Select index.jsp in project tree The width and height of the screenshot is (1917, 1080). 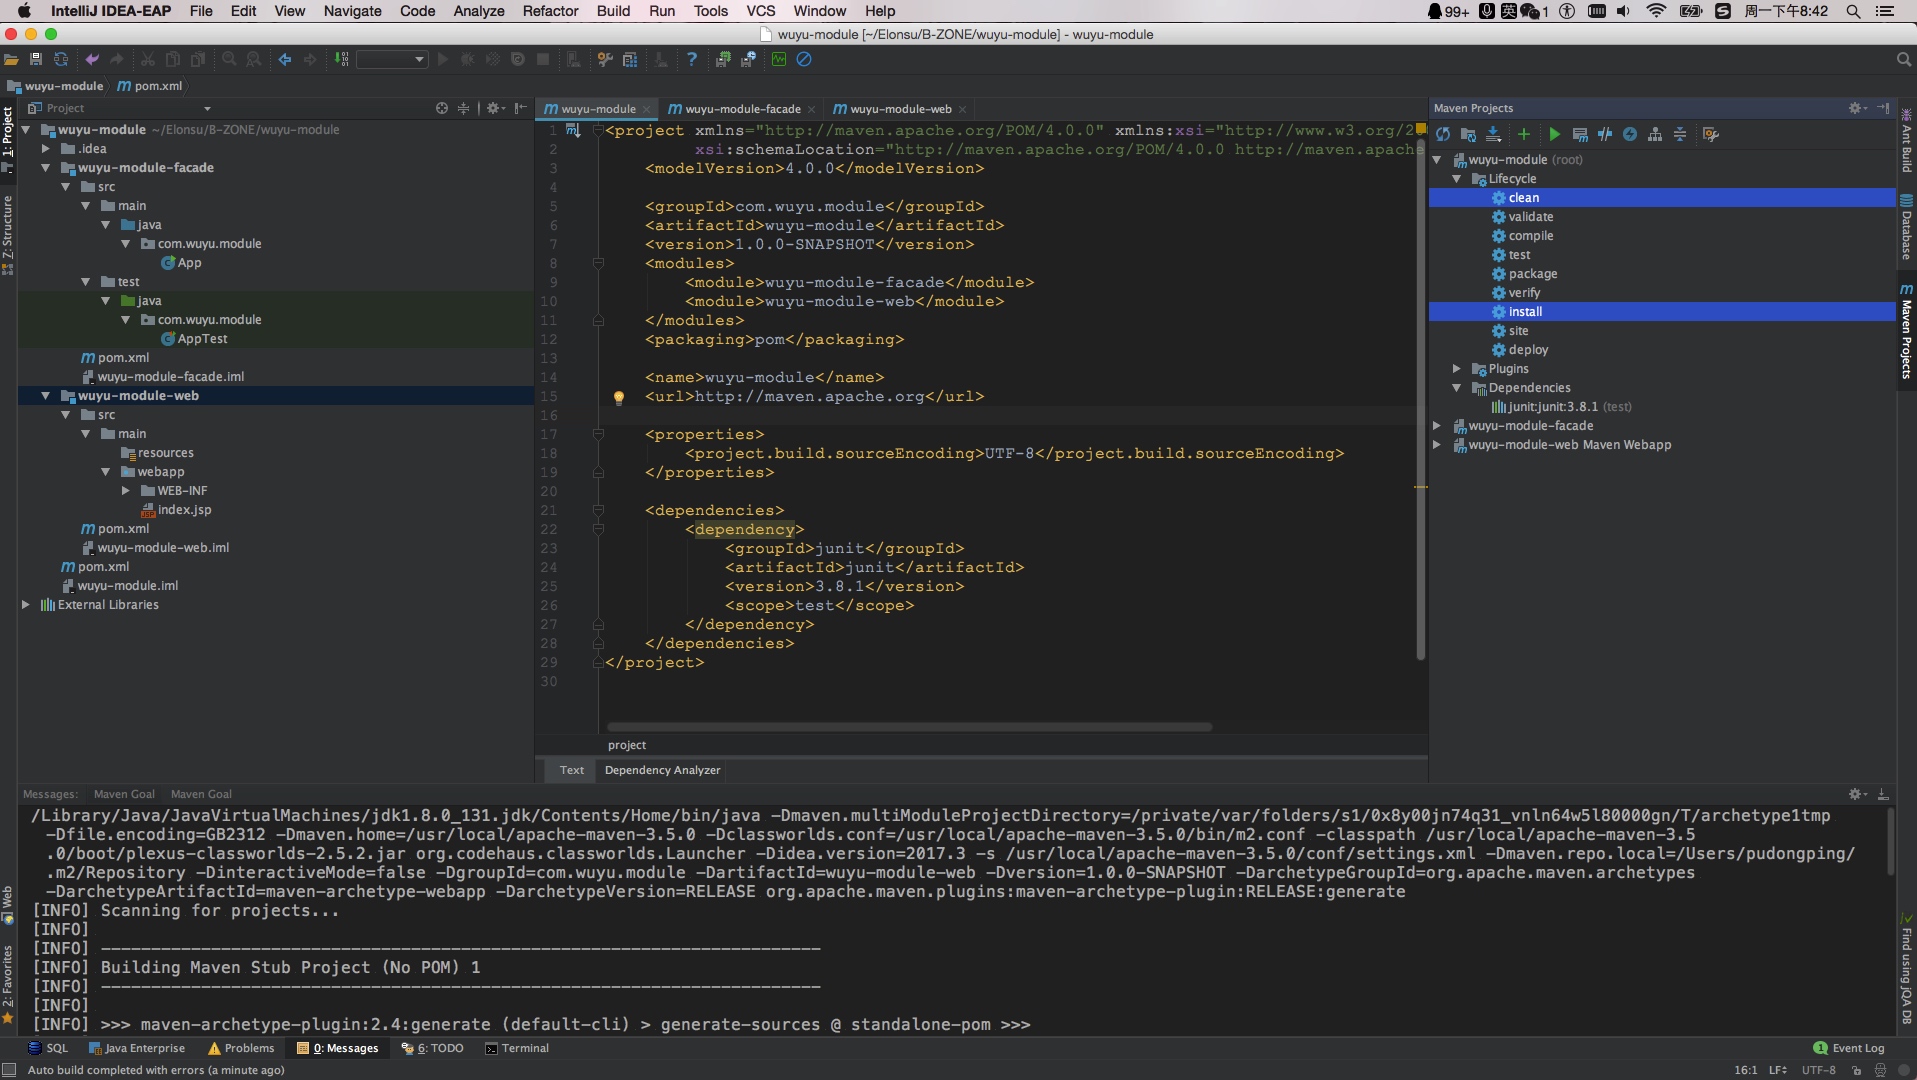tap(185, 510)
